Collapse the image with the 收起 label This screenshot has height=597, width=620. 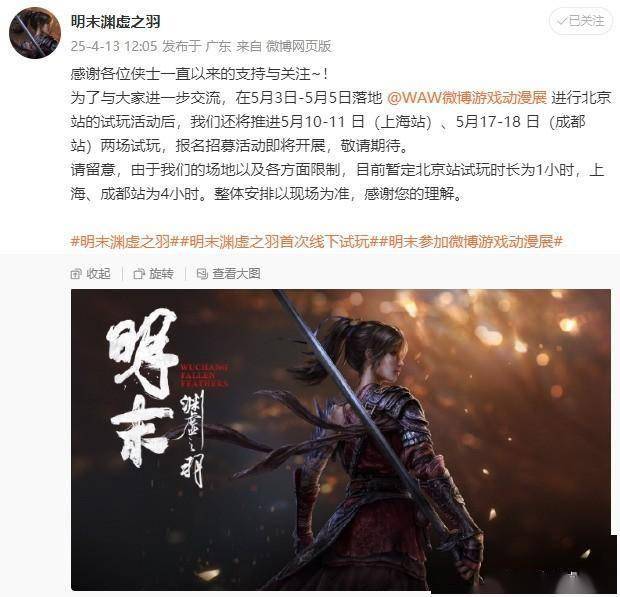(98, 274)
